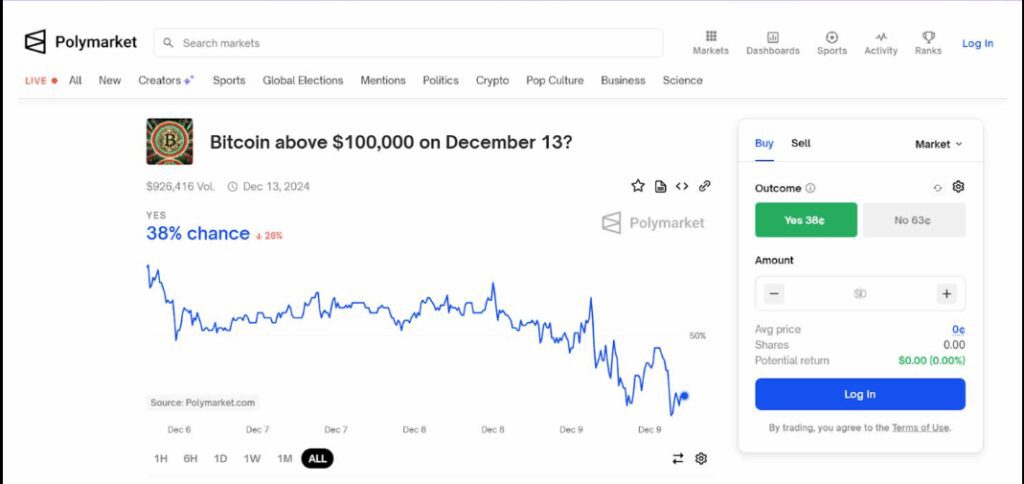Open the Creators category menu
The height and width of the screenshot is (484, 1024).
click(x=166, y=80)
